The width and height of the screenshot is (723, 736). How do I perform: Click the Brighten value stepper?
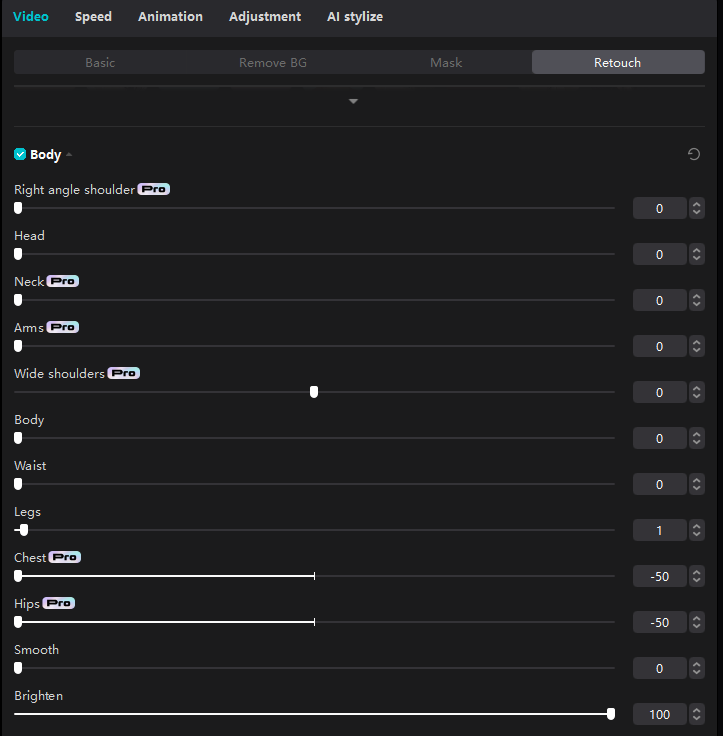697,714
